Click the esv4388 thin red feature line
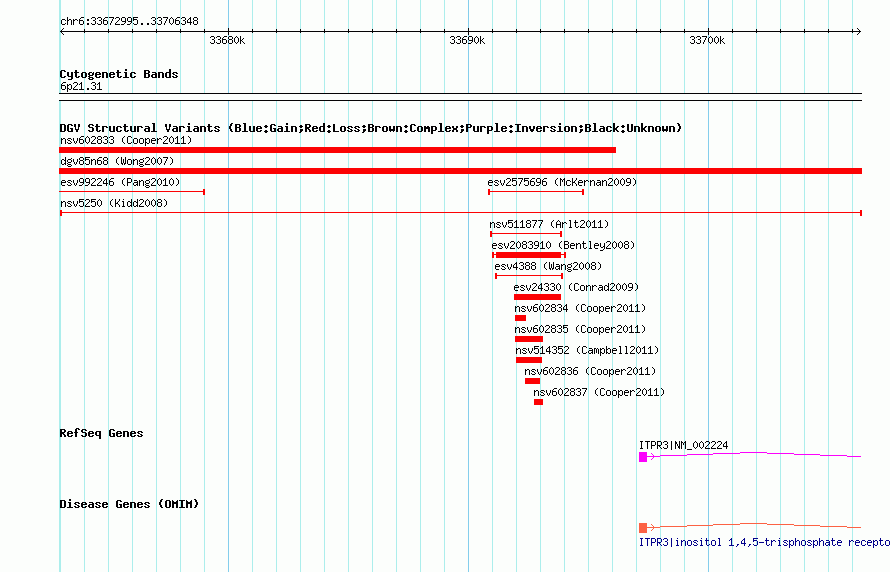 tap(529, 276)
